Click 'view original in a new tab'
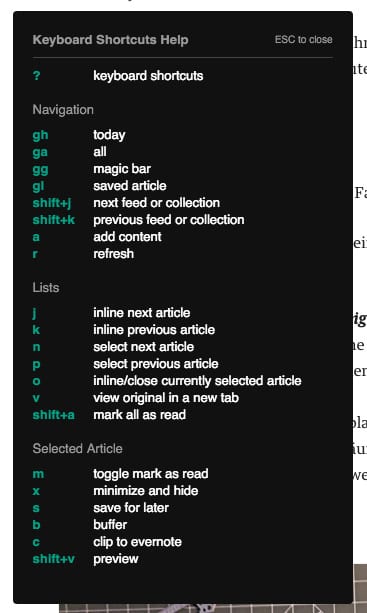Image resolution: width=367 pixels, height=613 pixels. (x=166, y=398)
